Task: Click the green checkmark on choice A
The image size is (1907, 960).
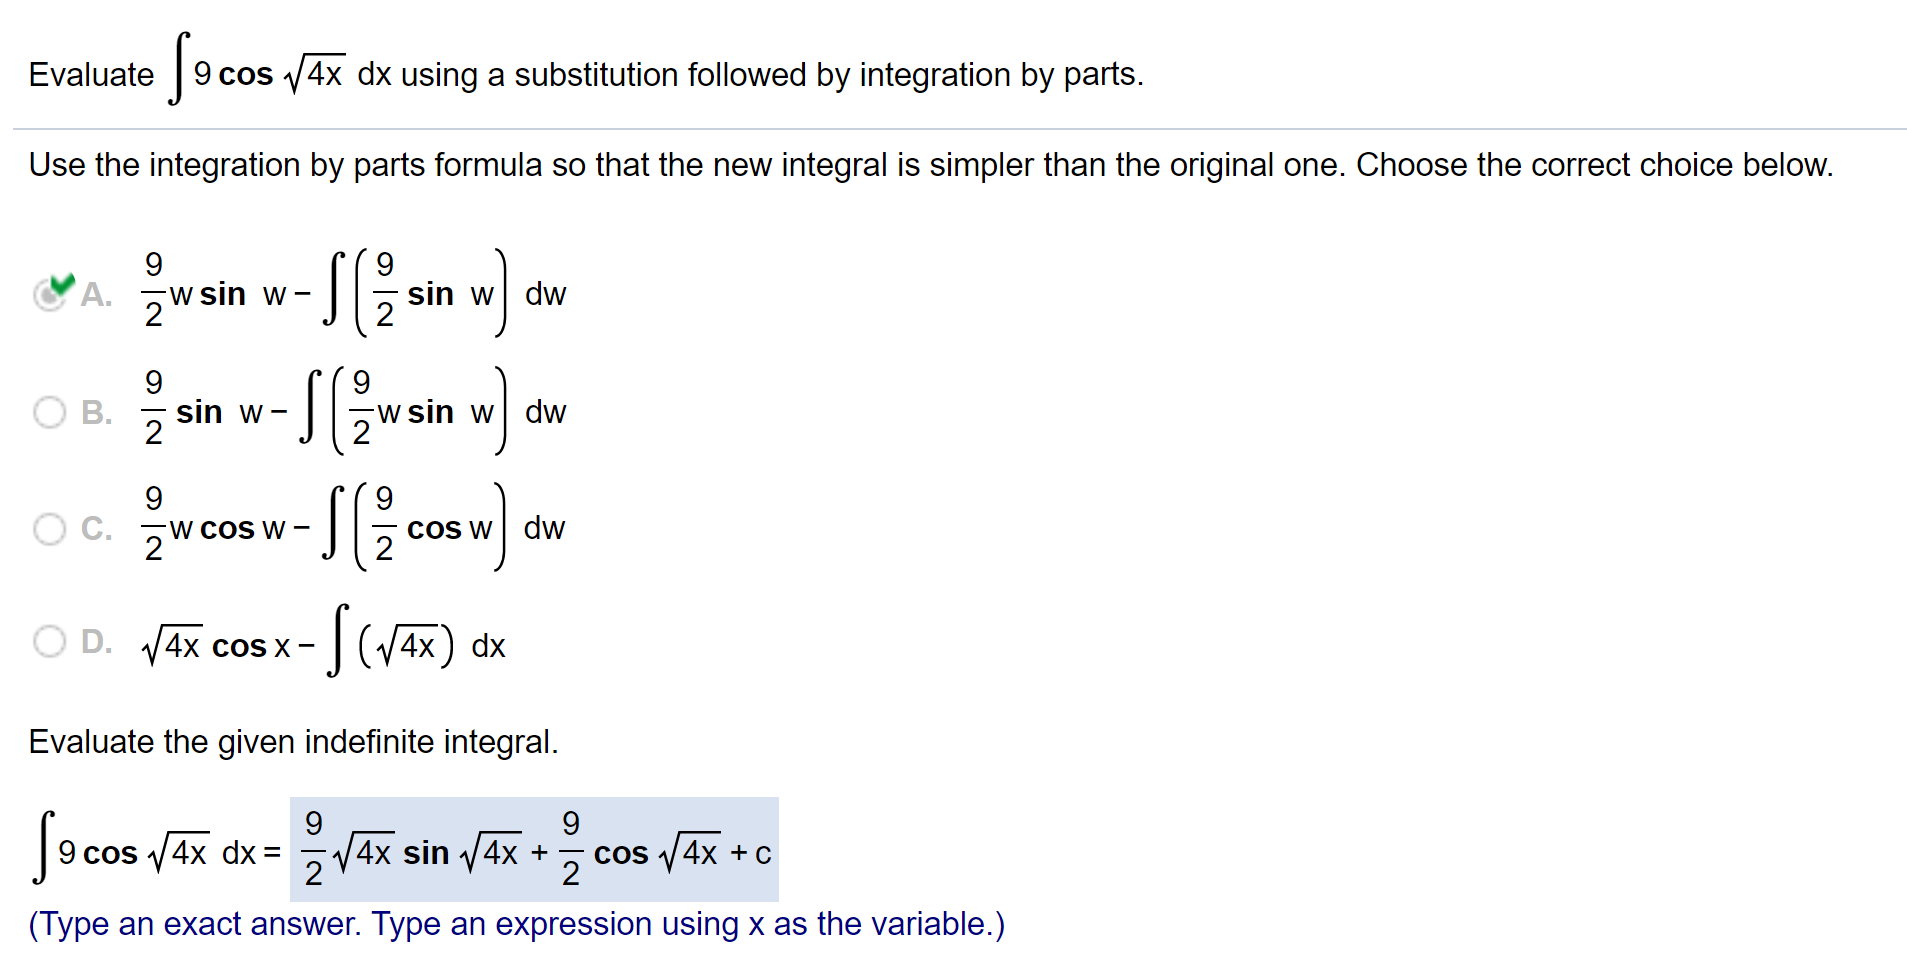Action: (x=62, y=283)
